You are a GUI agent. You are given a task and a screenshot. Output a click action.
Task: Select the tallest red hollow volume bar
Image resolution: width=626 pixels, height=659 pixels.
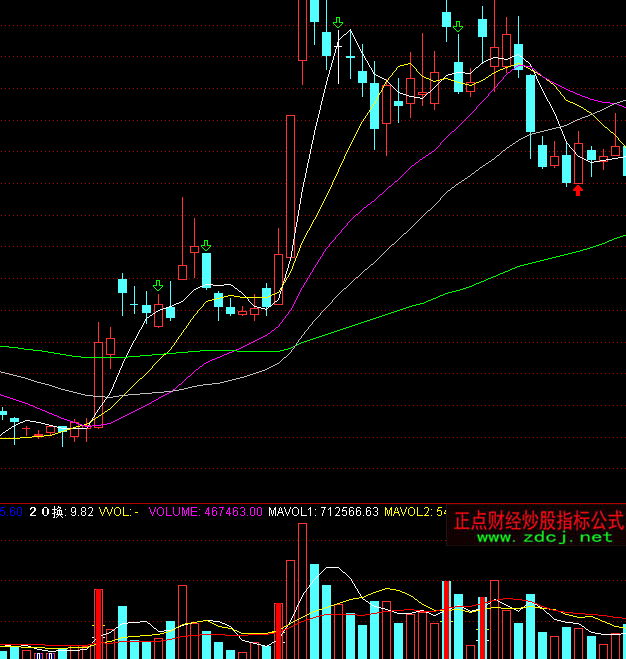(x=302, y=590)
